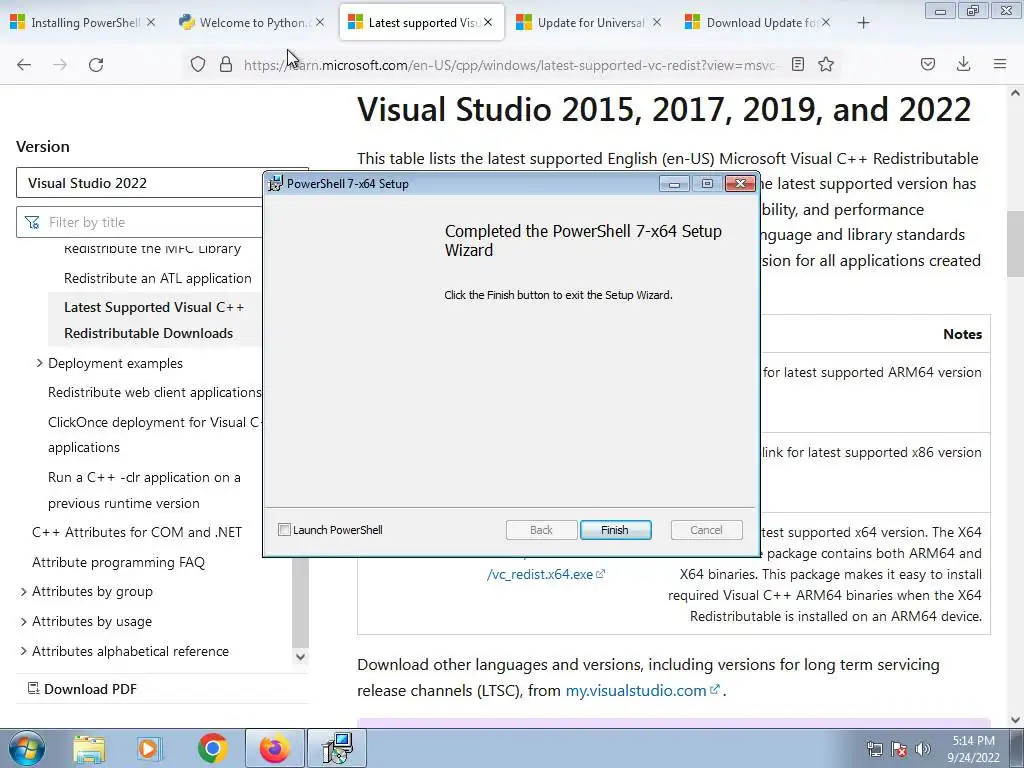Switch to Firefox in the taskbar
Screen dimensions: 1024x768
(274, 748)
